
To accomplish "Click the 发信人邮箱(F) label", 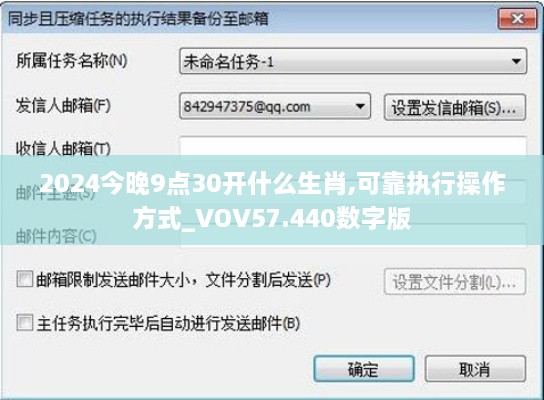I will click(63, 105).
